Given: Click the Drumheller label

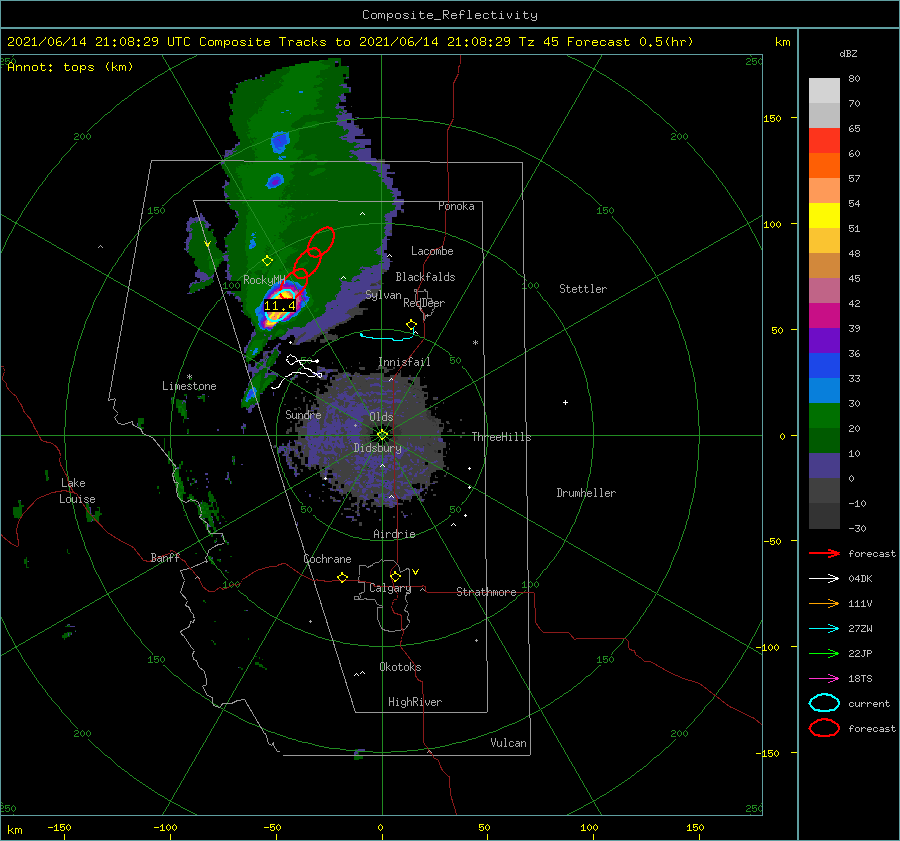Looking at the screenshot, I should point(586,493).
